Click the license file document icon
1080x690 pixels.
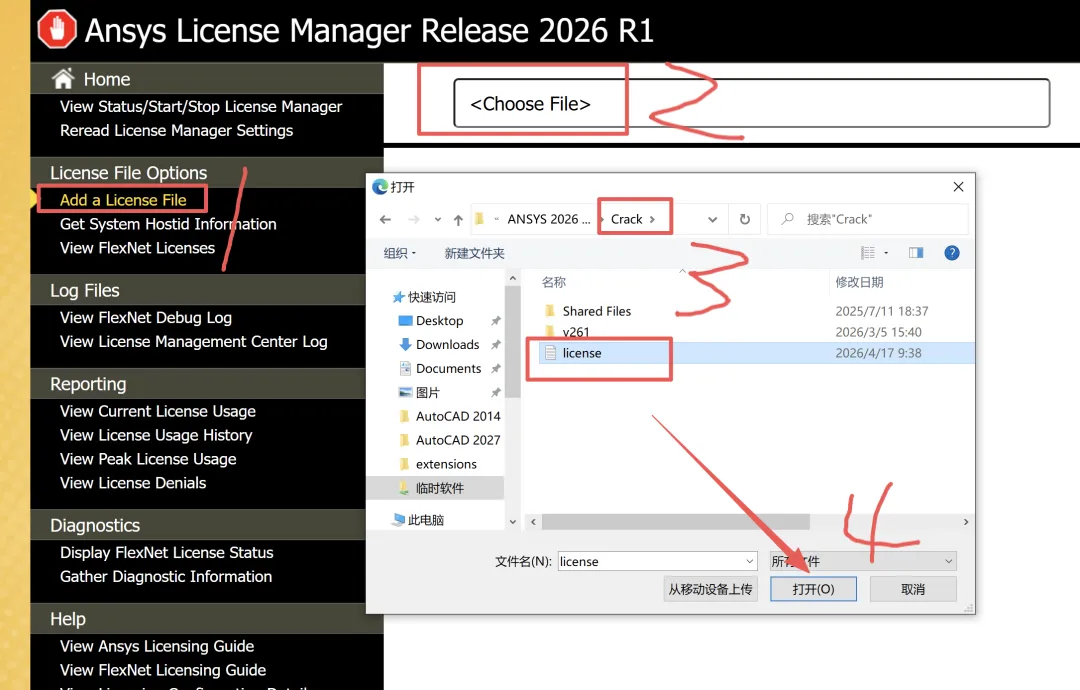tap(550, 353)
